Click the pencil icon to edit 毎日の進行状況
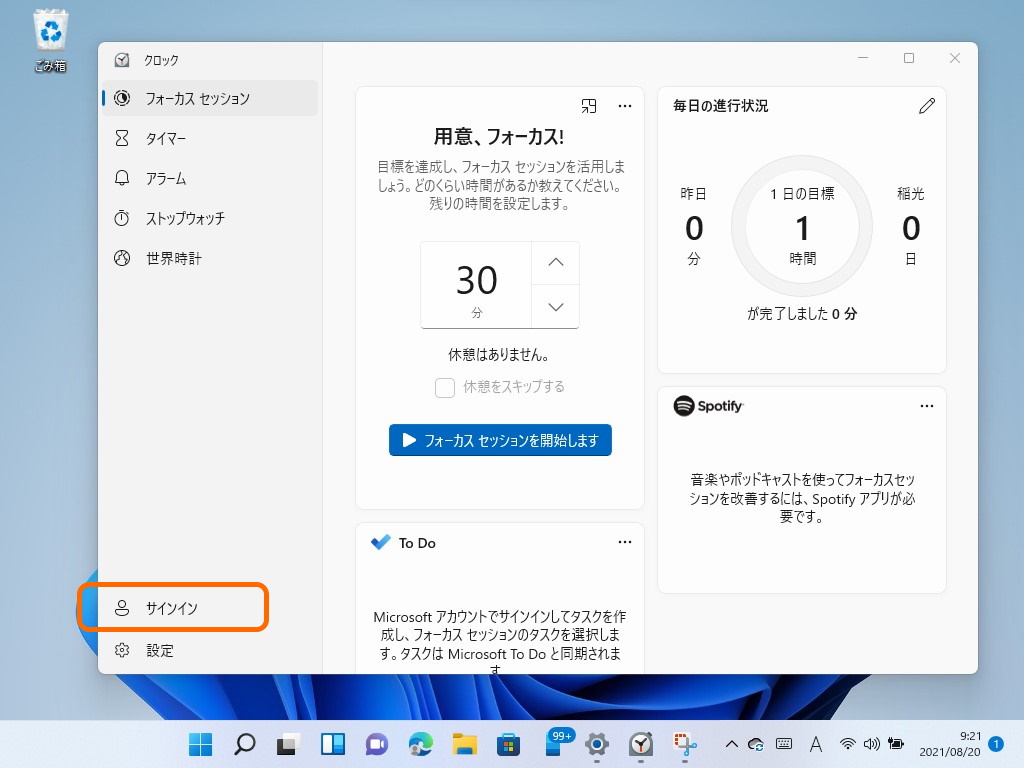Image resolution: width=1024 pixels, height=768 pixels. (927, 104)
